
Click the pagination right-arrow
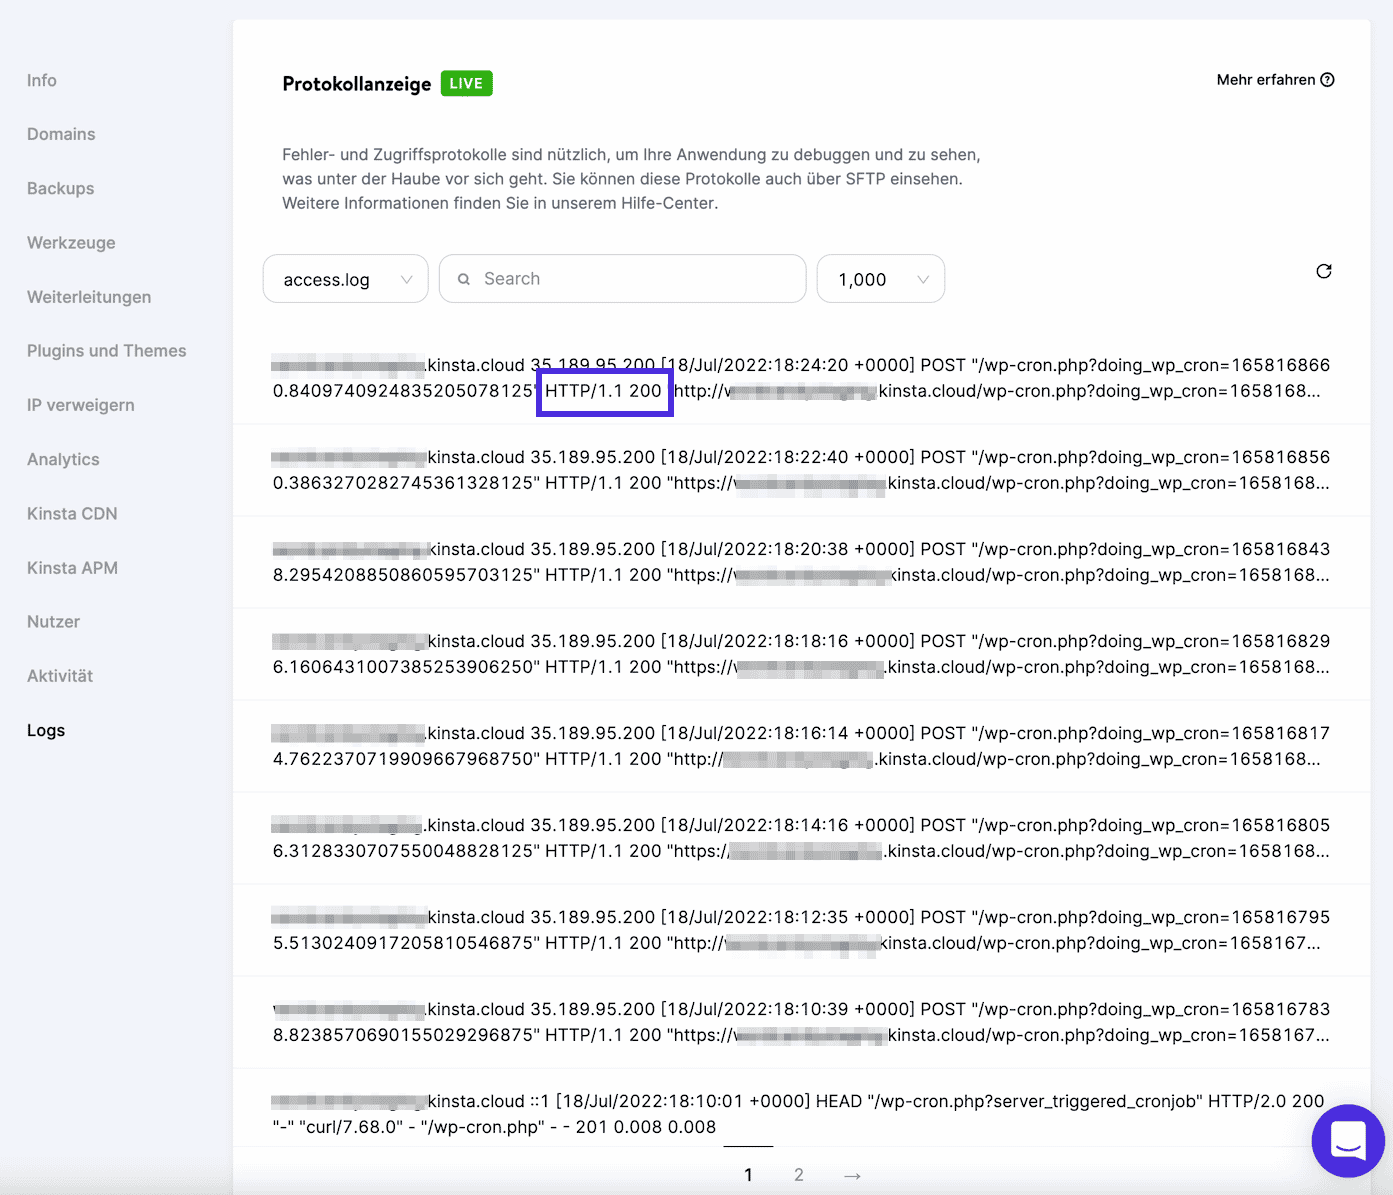(851, 1174)
